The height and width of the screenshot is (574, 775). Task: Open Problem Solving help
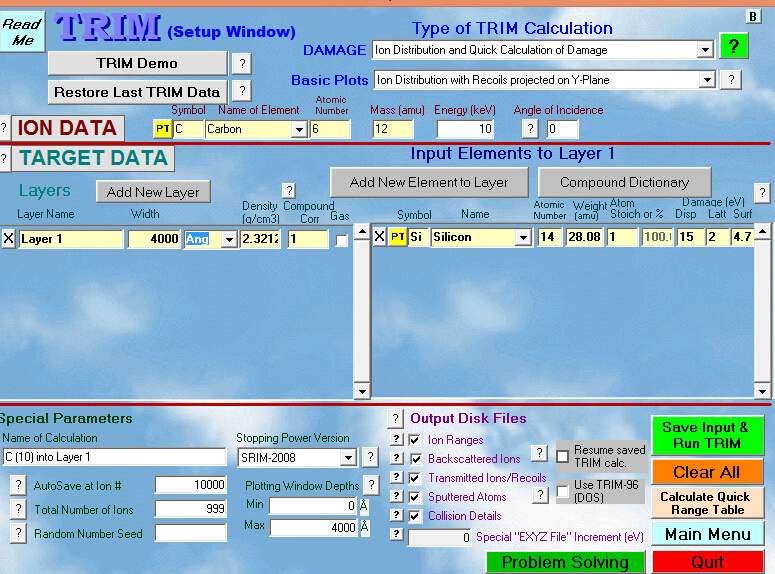pos(566,562)
